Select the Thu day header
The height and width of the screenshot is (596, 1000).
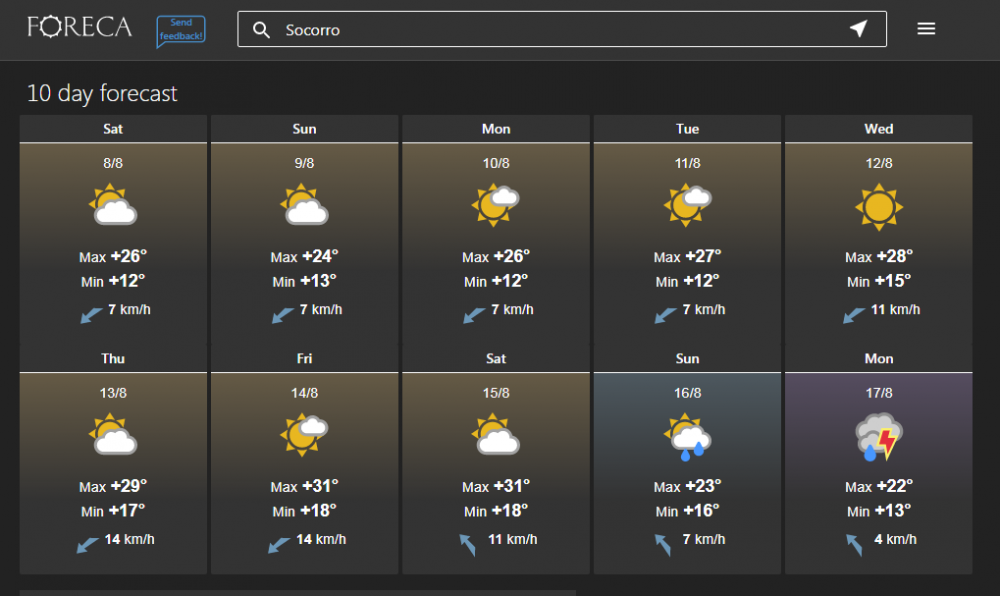pos(113,358)
